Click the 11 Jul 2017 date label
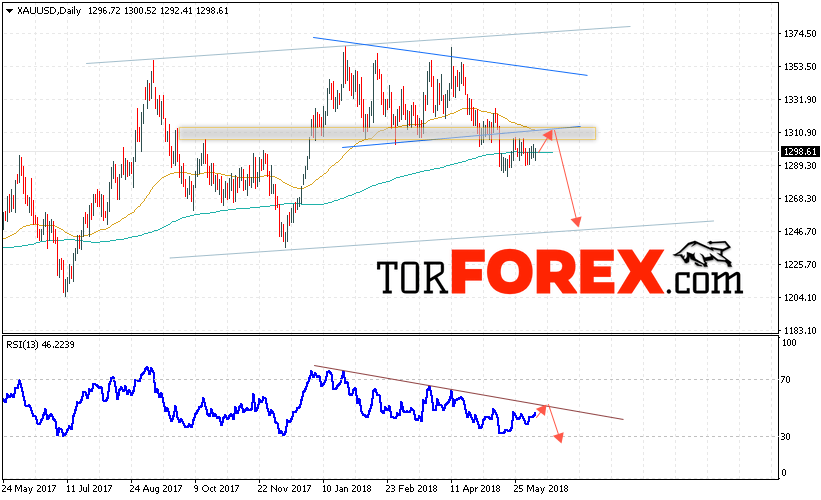This screenshot has width=821, height=500. pyautogui.click(x=89, y=488)
